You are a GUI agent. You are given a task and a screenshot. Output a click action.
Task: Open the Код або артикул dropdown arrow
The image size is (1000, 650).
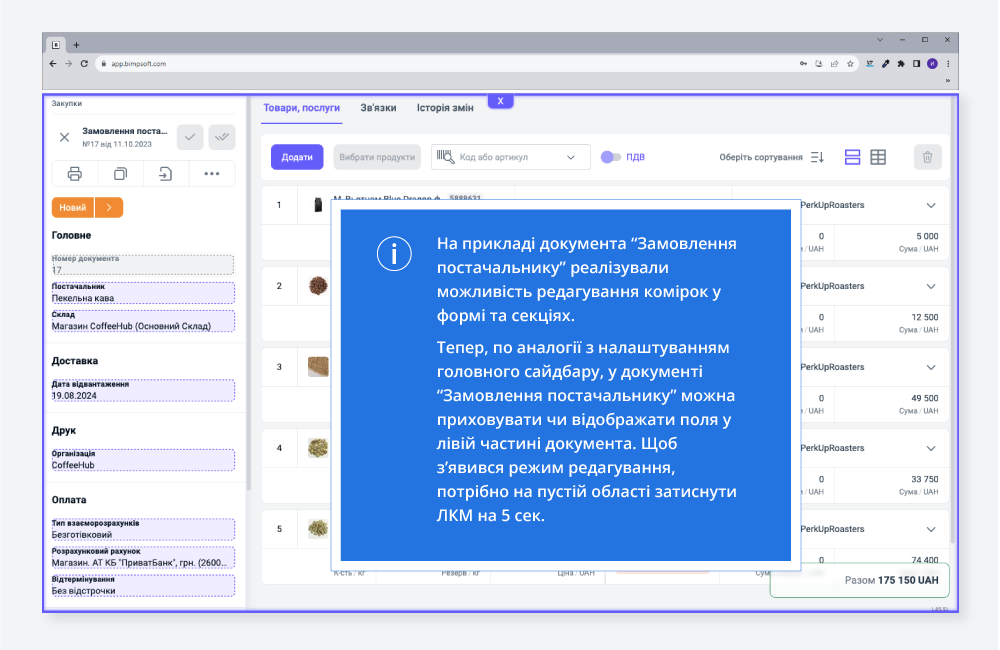tap(572, 157)
